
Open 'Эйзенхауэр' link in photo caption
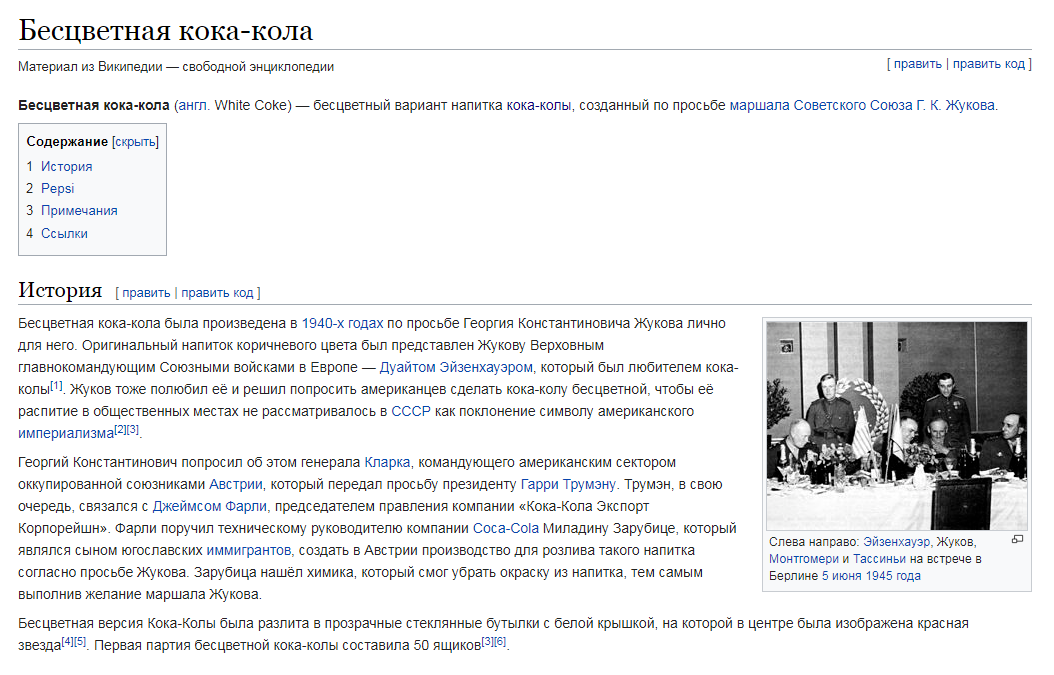tap(897, 542)
